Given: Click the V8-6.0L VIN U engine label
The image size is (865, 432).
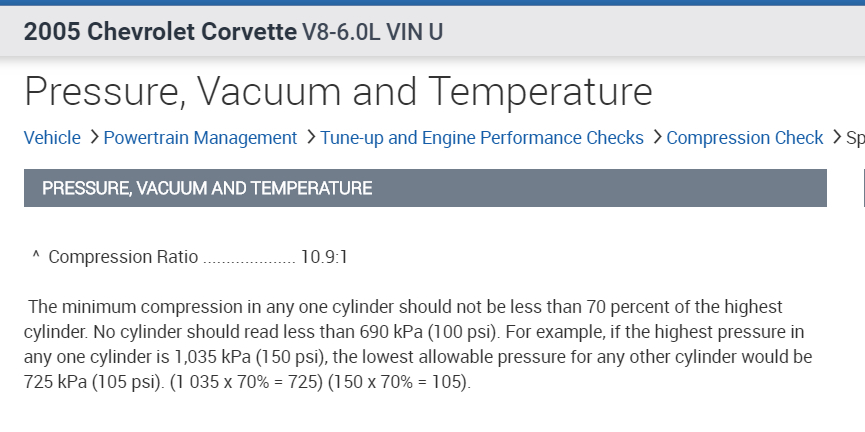Looking at the screenshot, I should pos(372,33).
